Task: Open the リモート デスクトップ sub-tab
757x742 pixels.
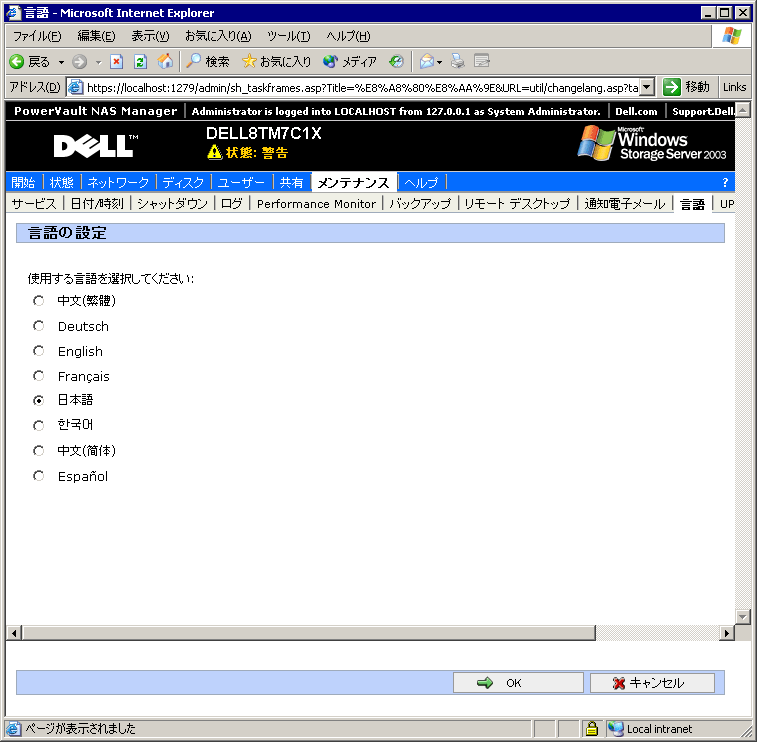Action: 517,204
